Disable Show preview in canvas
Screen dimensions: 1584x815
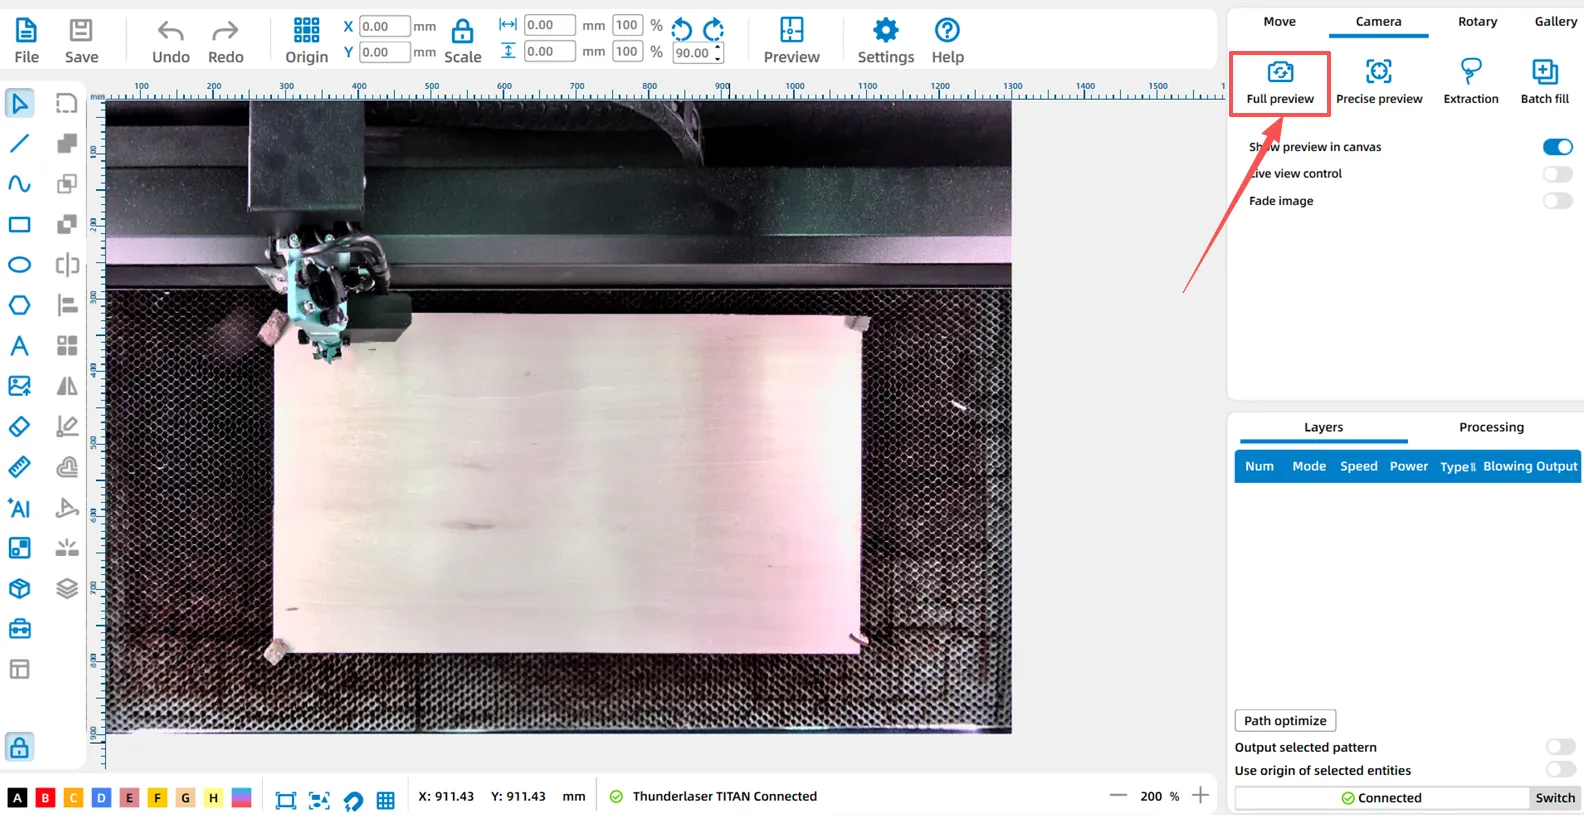[1557, 147]
